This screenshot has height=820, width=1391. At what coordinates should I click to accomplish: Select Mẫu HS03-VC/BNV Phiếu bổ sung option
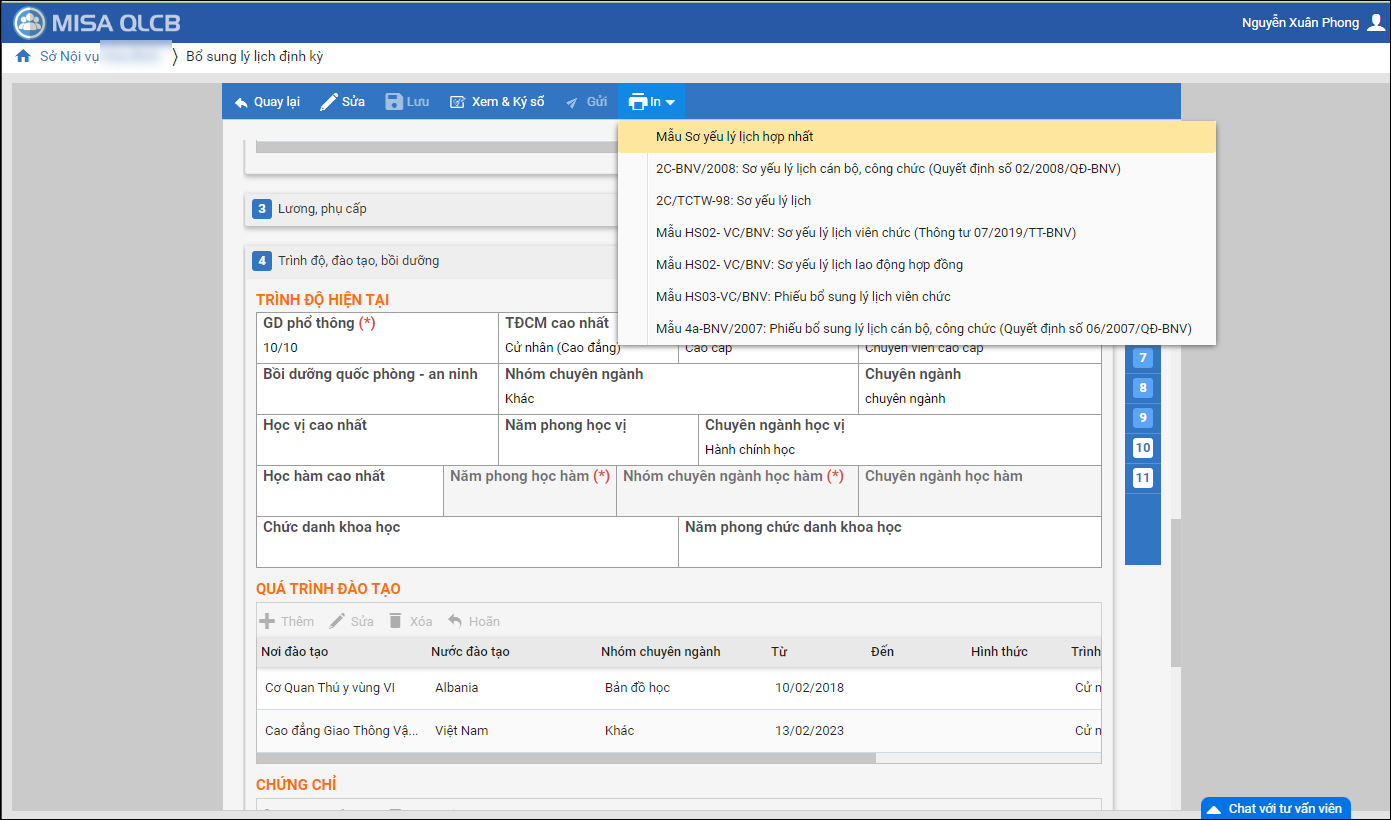pyautogui.click(x=802, y=297)
